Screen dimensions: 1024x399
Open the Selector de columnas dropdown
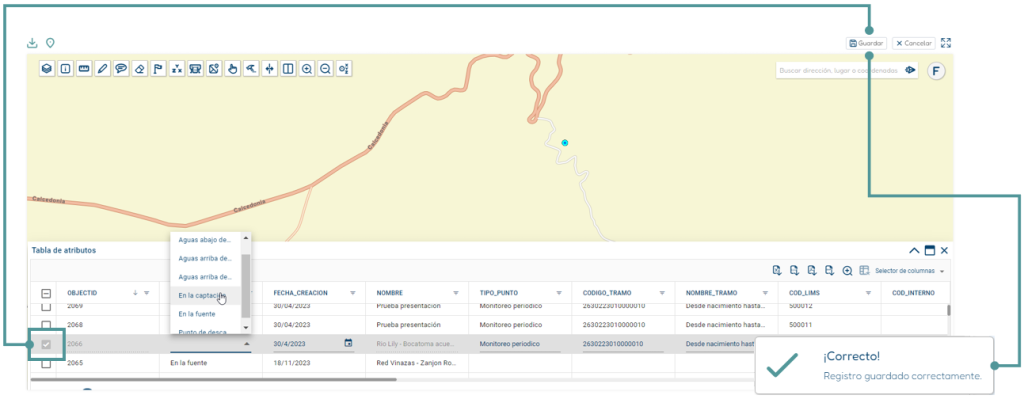coord(910,270)
